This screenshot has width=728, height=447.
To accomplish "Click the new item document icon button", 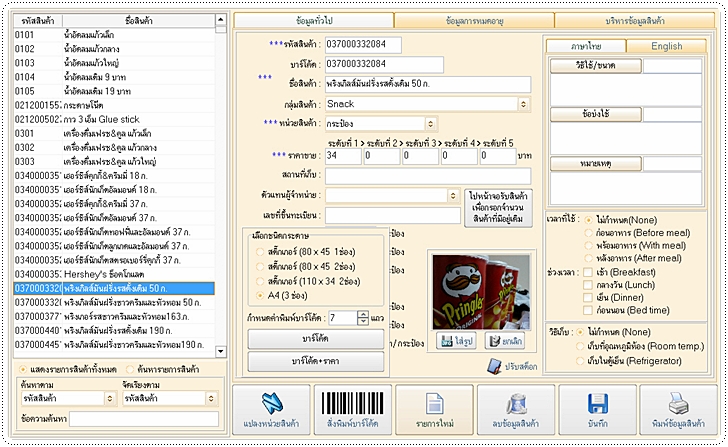I will click(x=434, y=409).
